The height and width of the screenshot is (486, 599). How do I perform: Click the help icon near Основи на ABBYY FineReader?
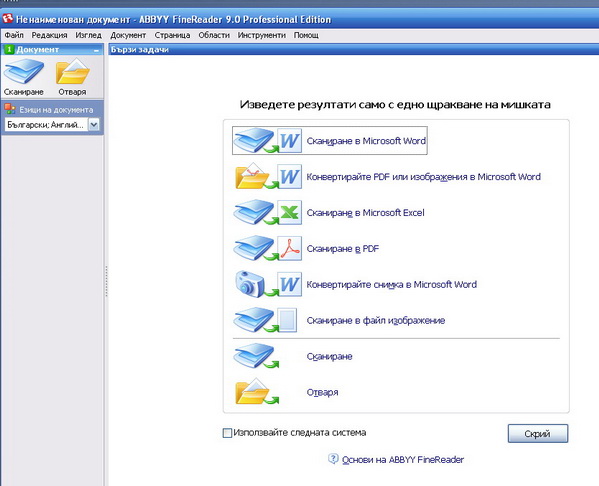point(333,459)
